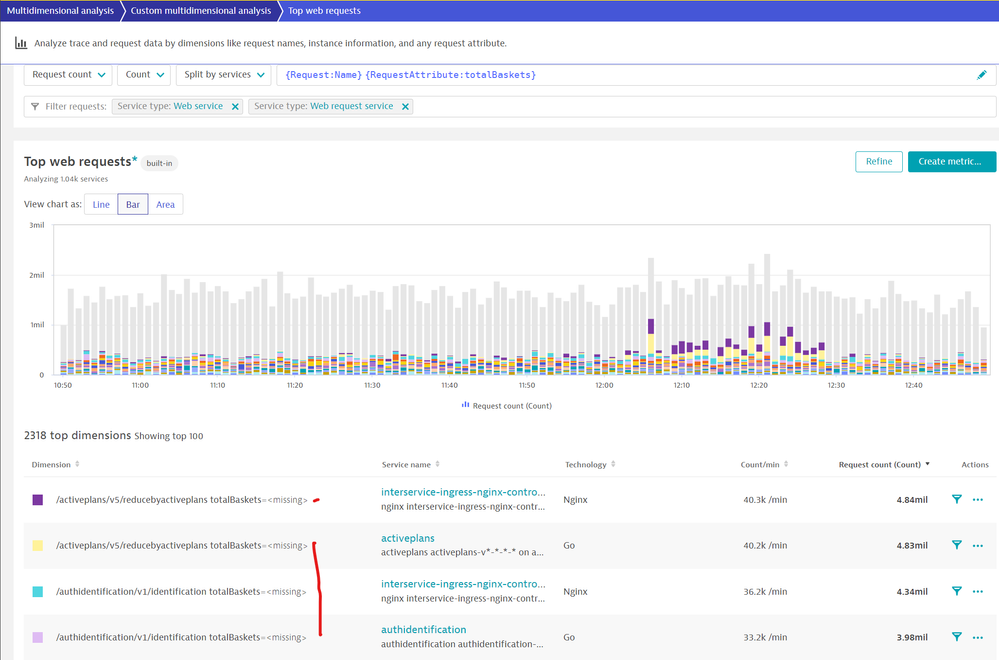Viewport: 999px width, 660px height.
Task: Expand the Count aggregation dropdown
Action: [x=145, y=75]
